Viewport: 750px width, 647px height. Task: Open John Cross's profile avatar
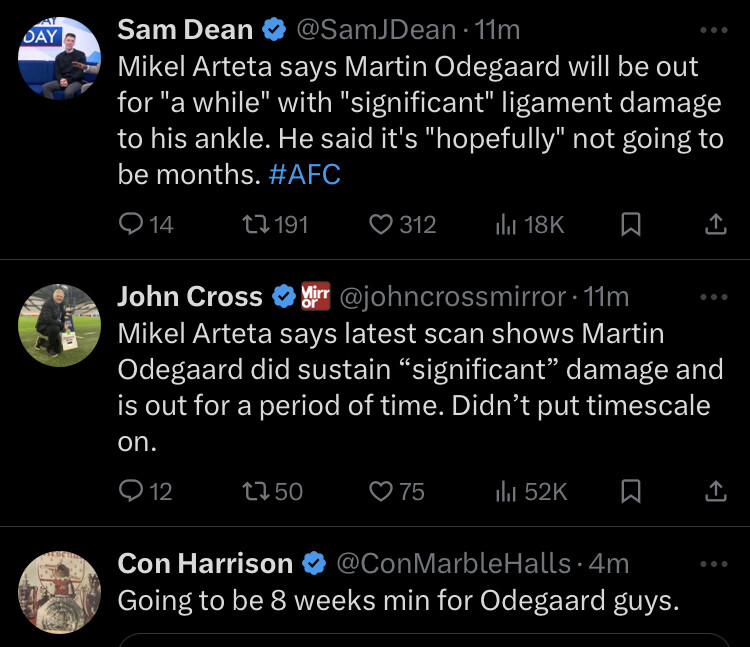click(x=59, y=324)
